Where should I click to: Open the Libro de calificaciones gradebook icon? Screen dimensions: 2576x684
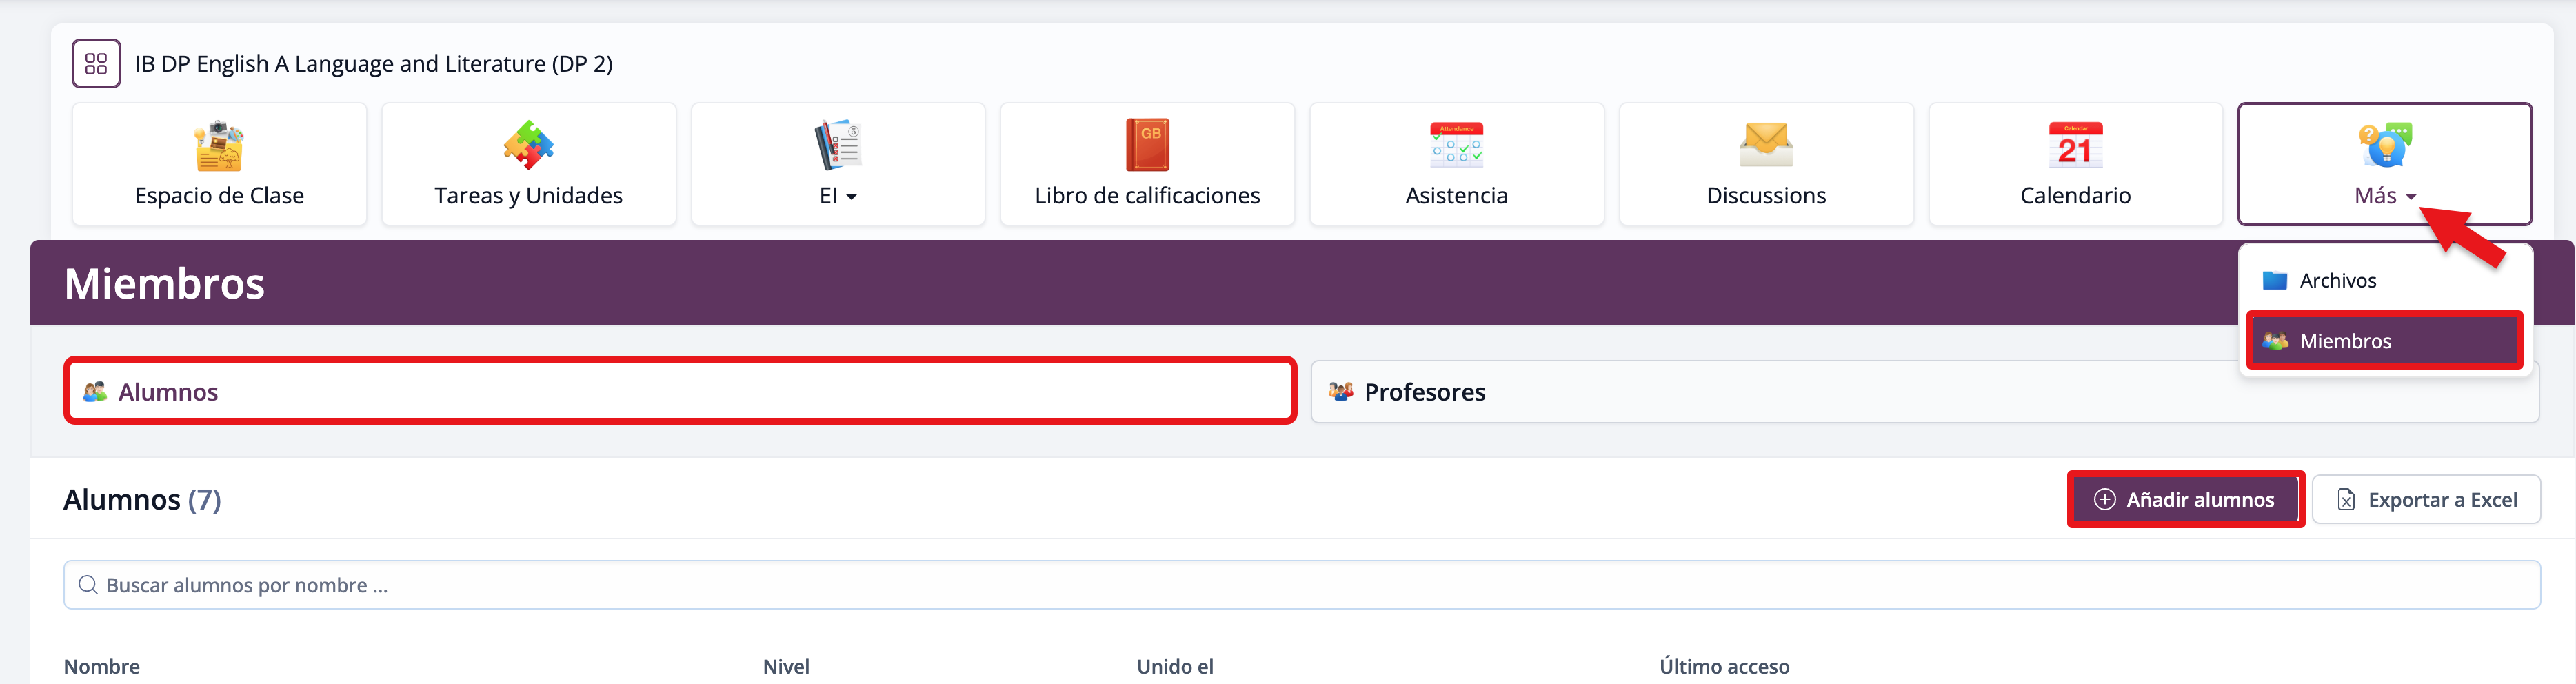pos(1147,146)
